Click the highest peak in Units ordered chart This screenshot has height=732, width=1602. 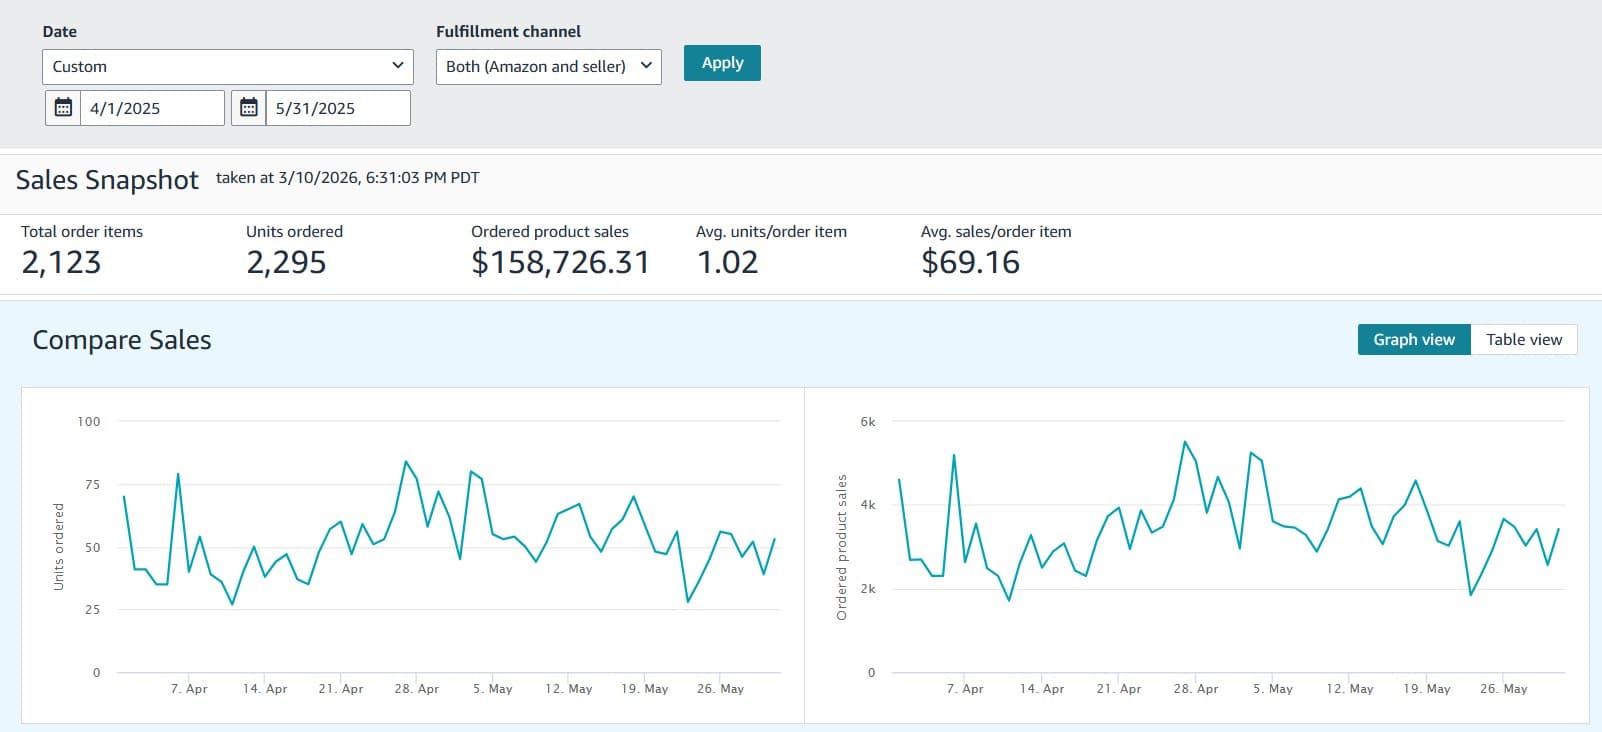point(405,461)
